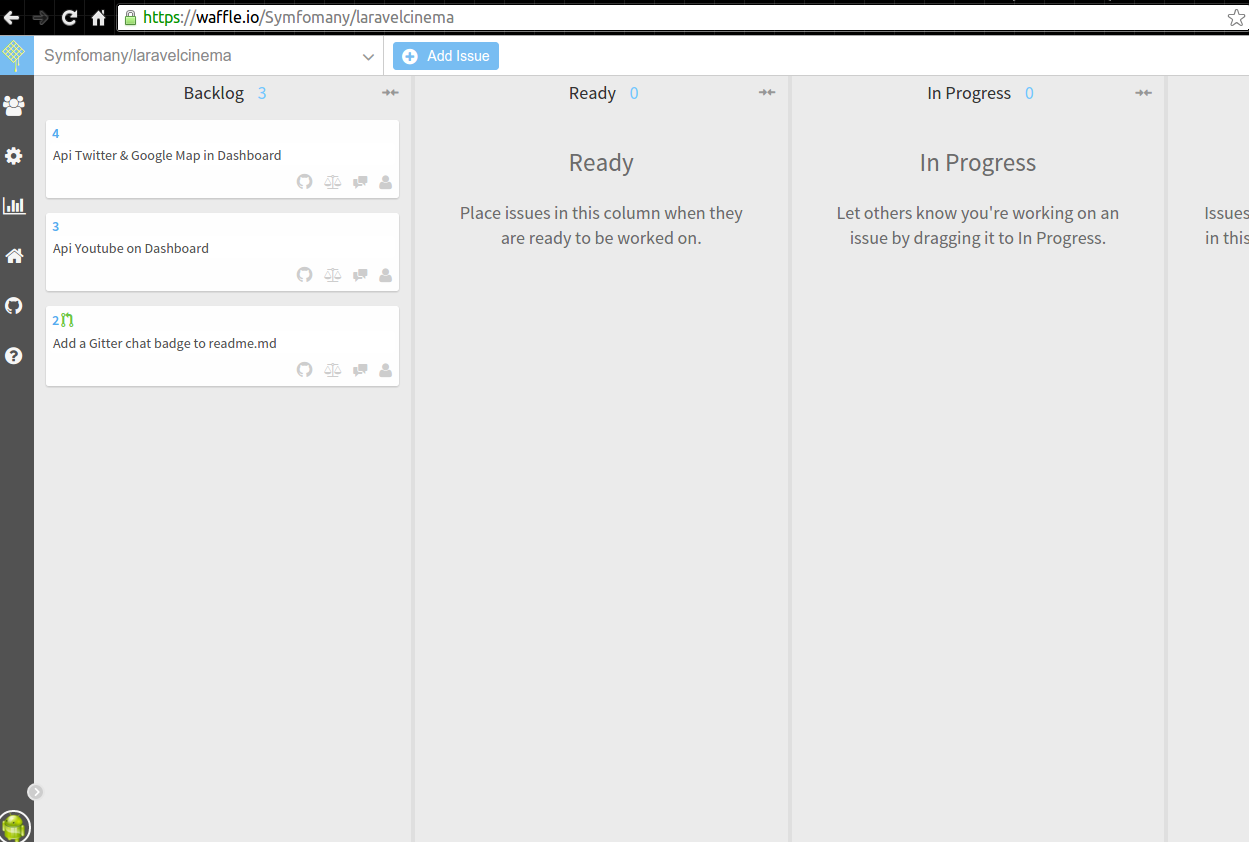Assign a user on Gitter badge card
Screen dimensions: 1249x842
tap(386, 370)
